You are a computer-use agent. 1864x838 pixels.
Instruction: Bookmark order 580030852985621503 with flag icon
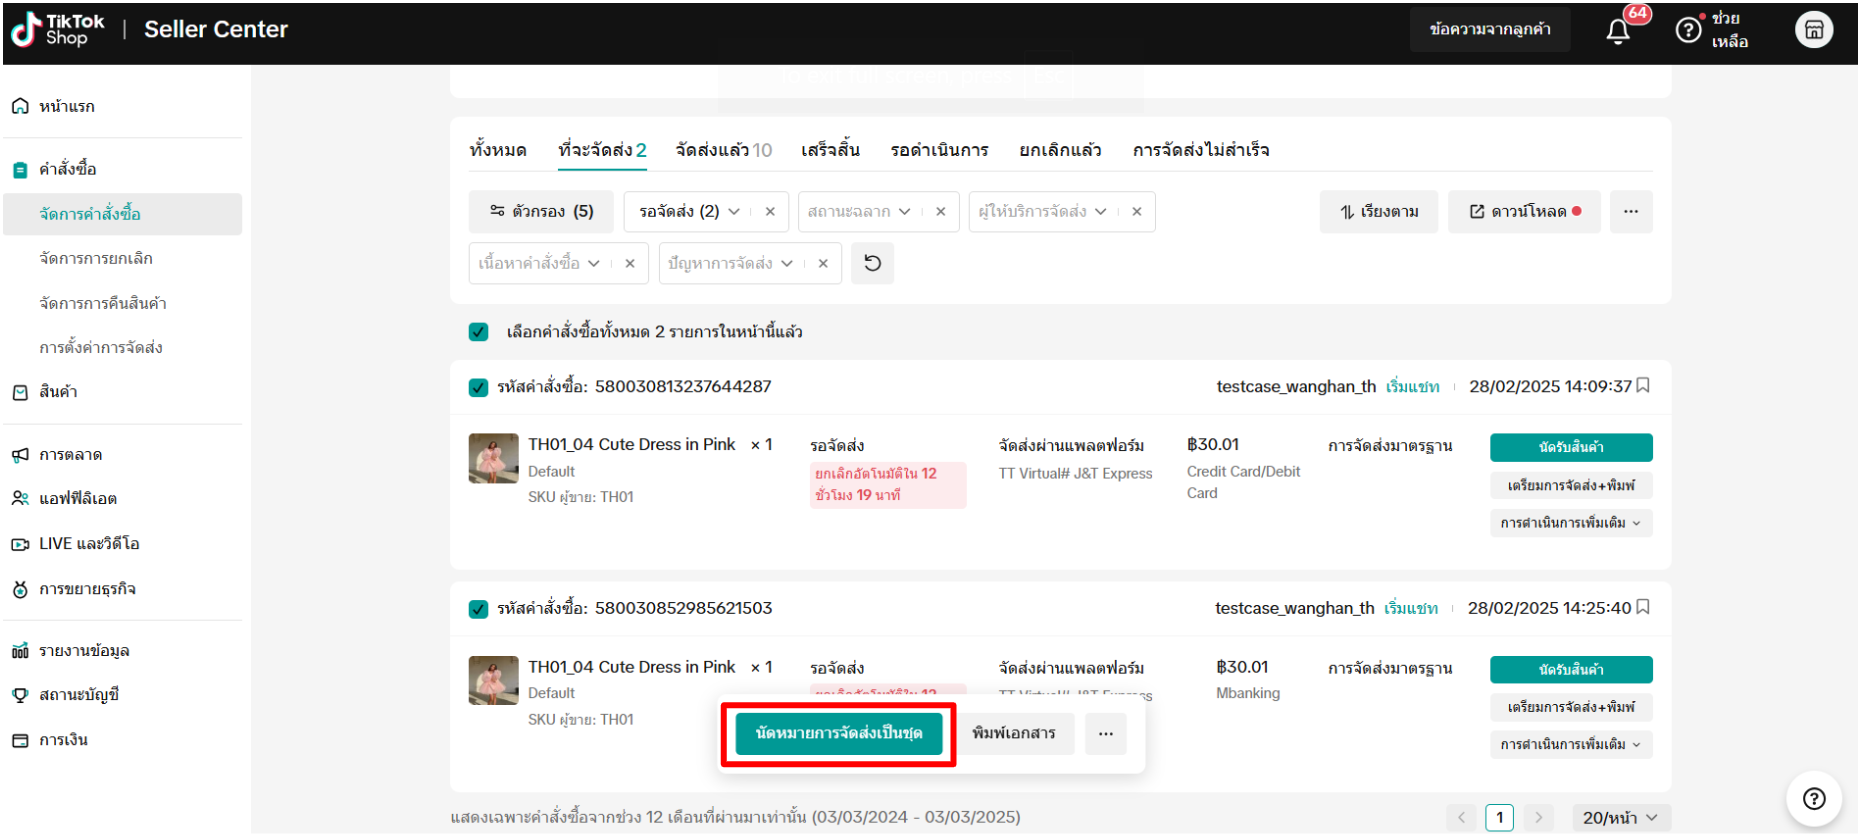pos(1643,608)
